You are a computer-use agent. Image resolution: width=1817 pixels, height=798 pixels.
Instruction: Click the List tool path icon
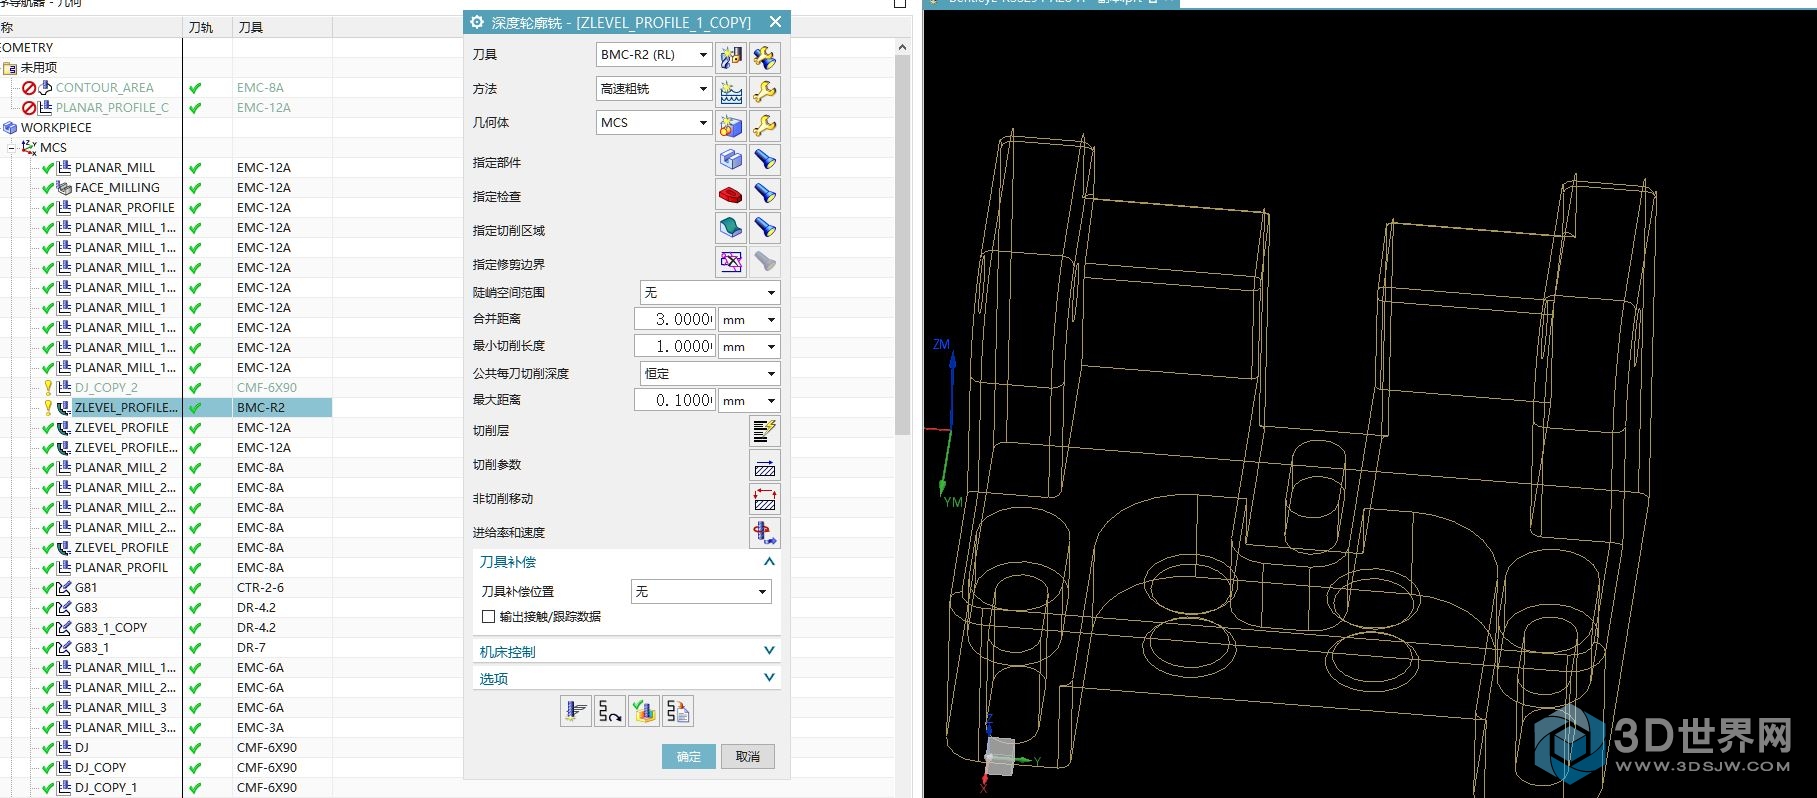pos(678,711)
